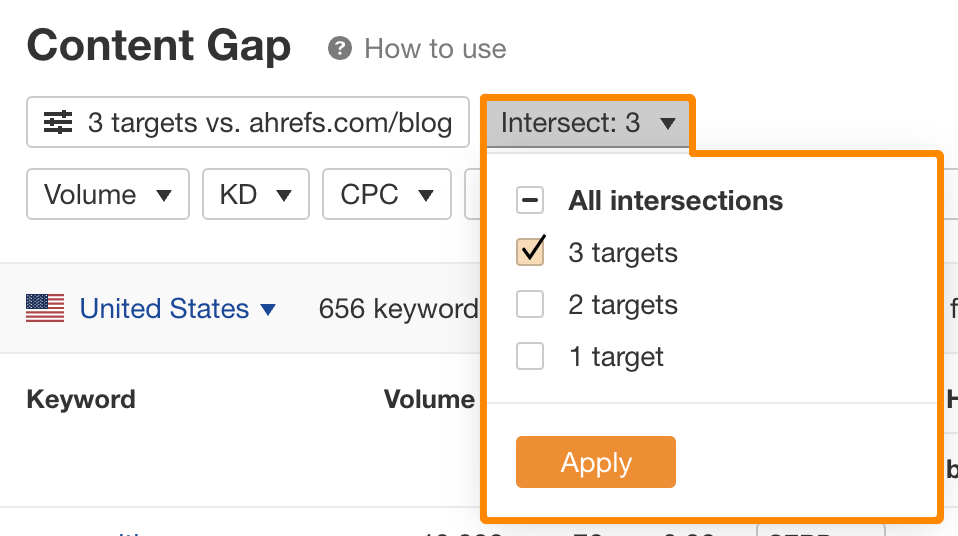Sort by the Volume column header

tap(429, 400)
